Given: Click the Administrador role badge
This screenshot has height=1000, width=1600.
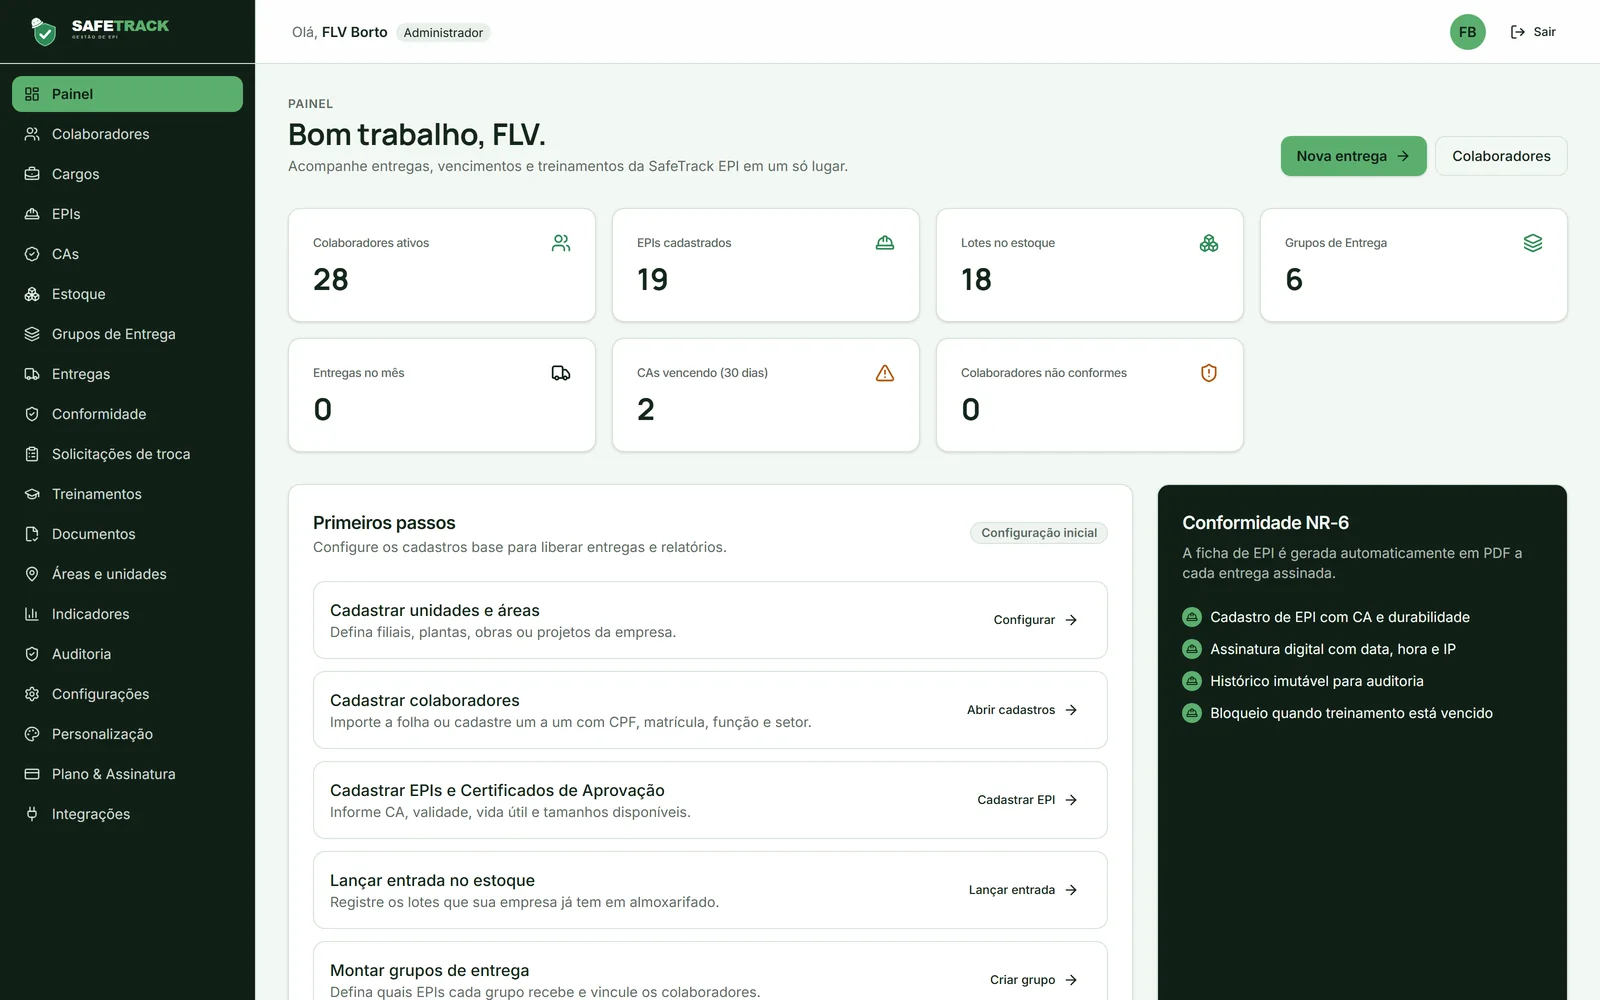Looking at the screenshot, I should click(443, 33).
